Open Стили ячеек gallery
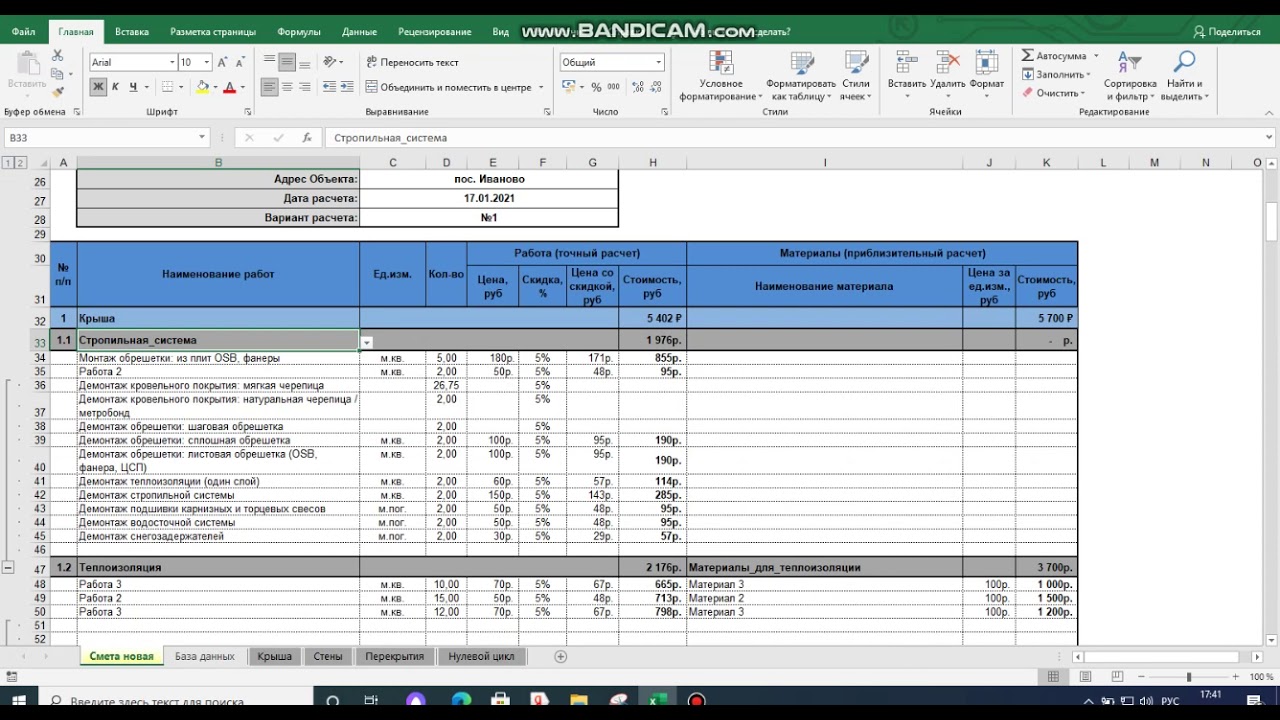Screen dimensions: 1280x720 [855, 77]
